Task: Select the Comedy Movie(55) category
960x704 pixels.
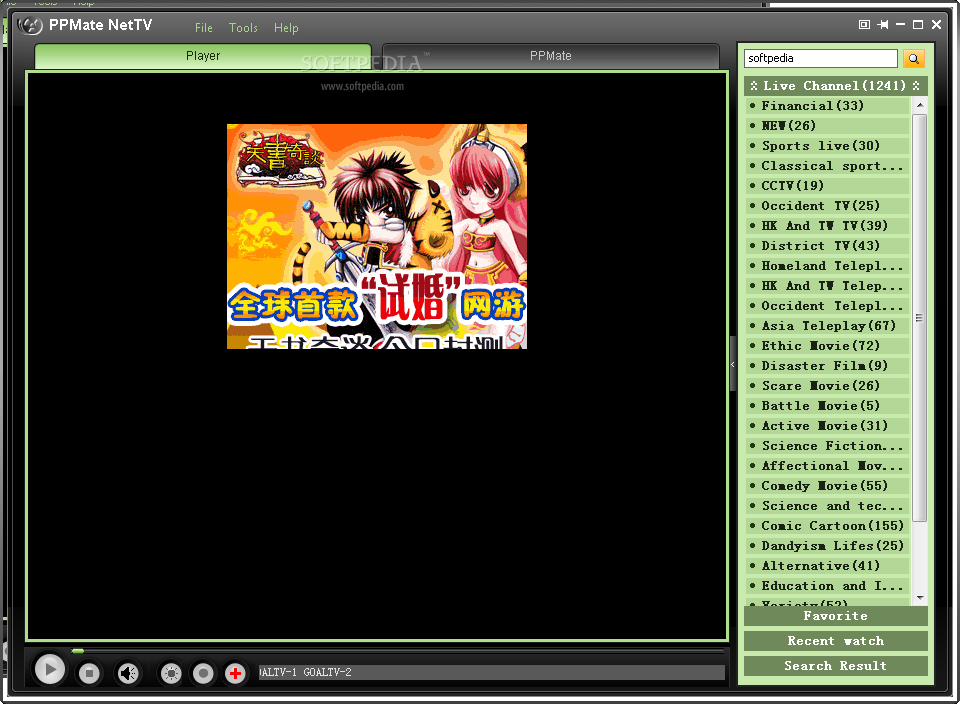Action: (x=828, y=485)
